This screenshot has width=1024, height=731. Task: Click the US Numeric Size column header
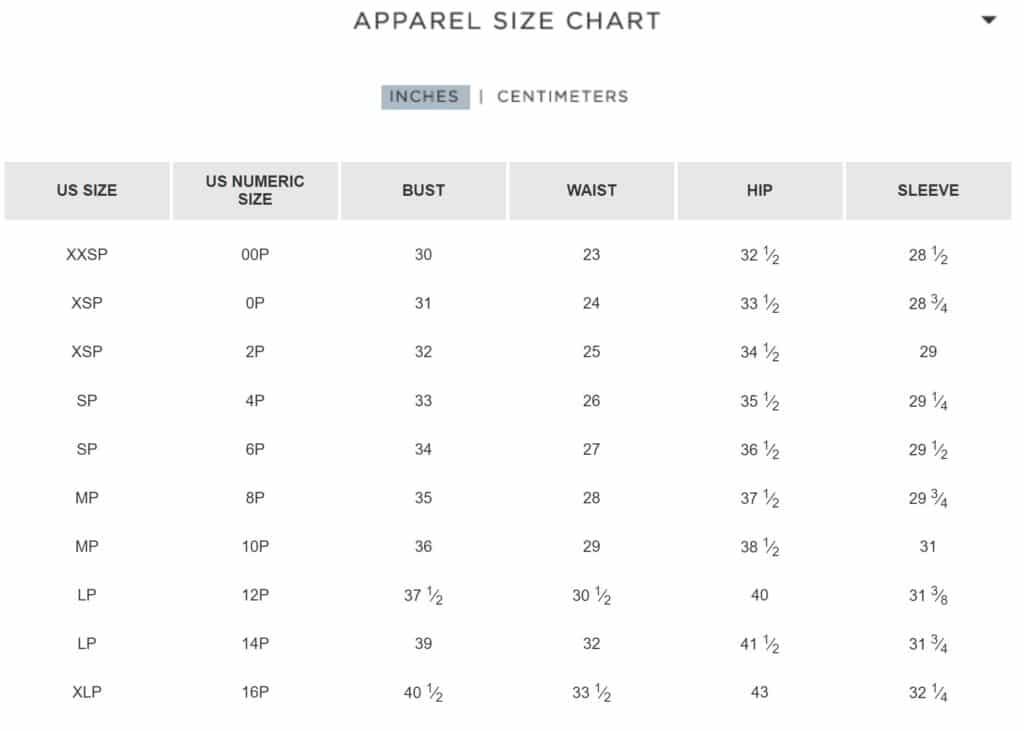point(255,190)
